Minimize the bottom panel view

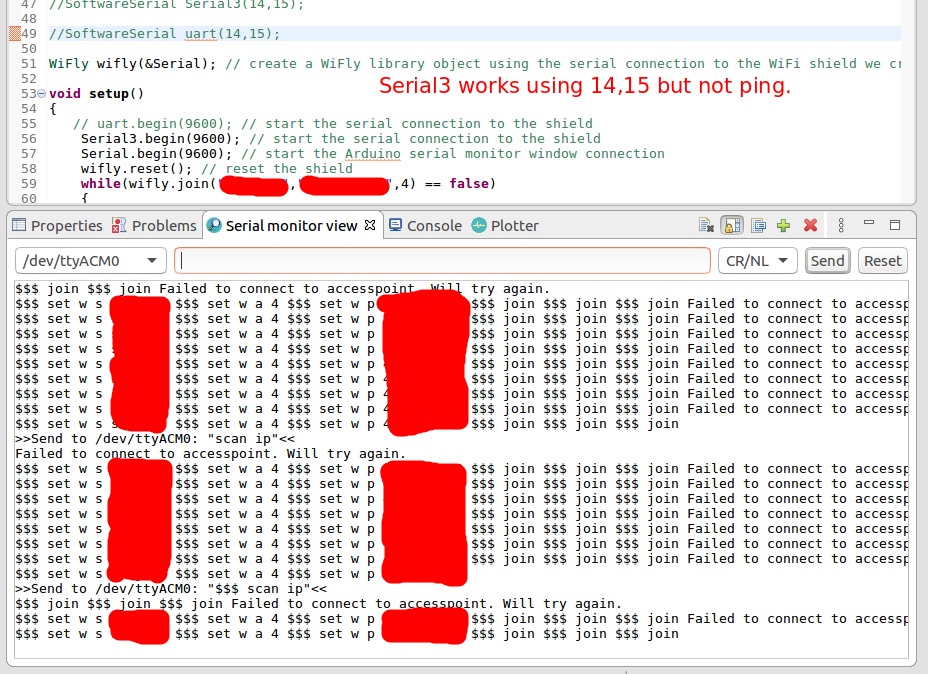pos(869,226)
